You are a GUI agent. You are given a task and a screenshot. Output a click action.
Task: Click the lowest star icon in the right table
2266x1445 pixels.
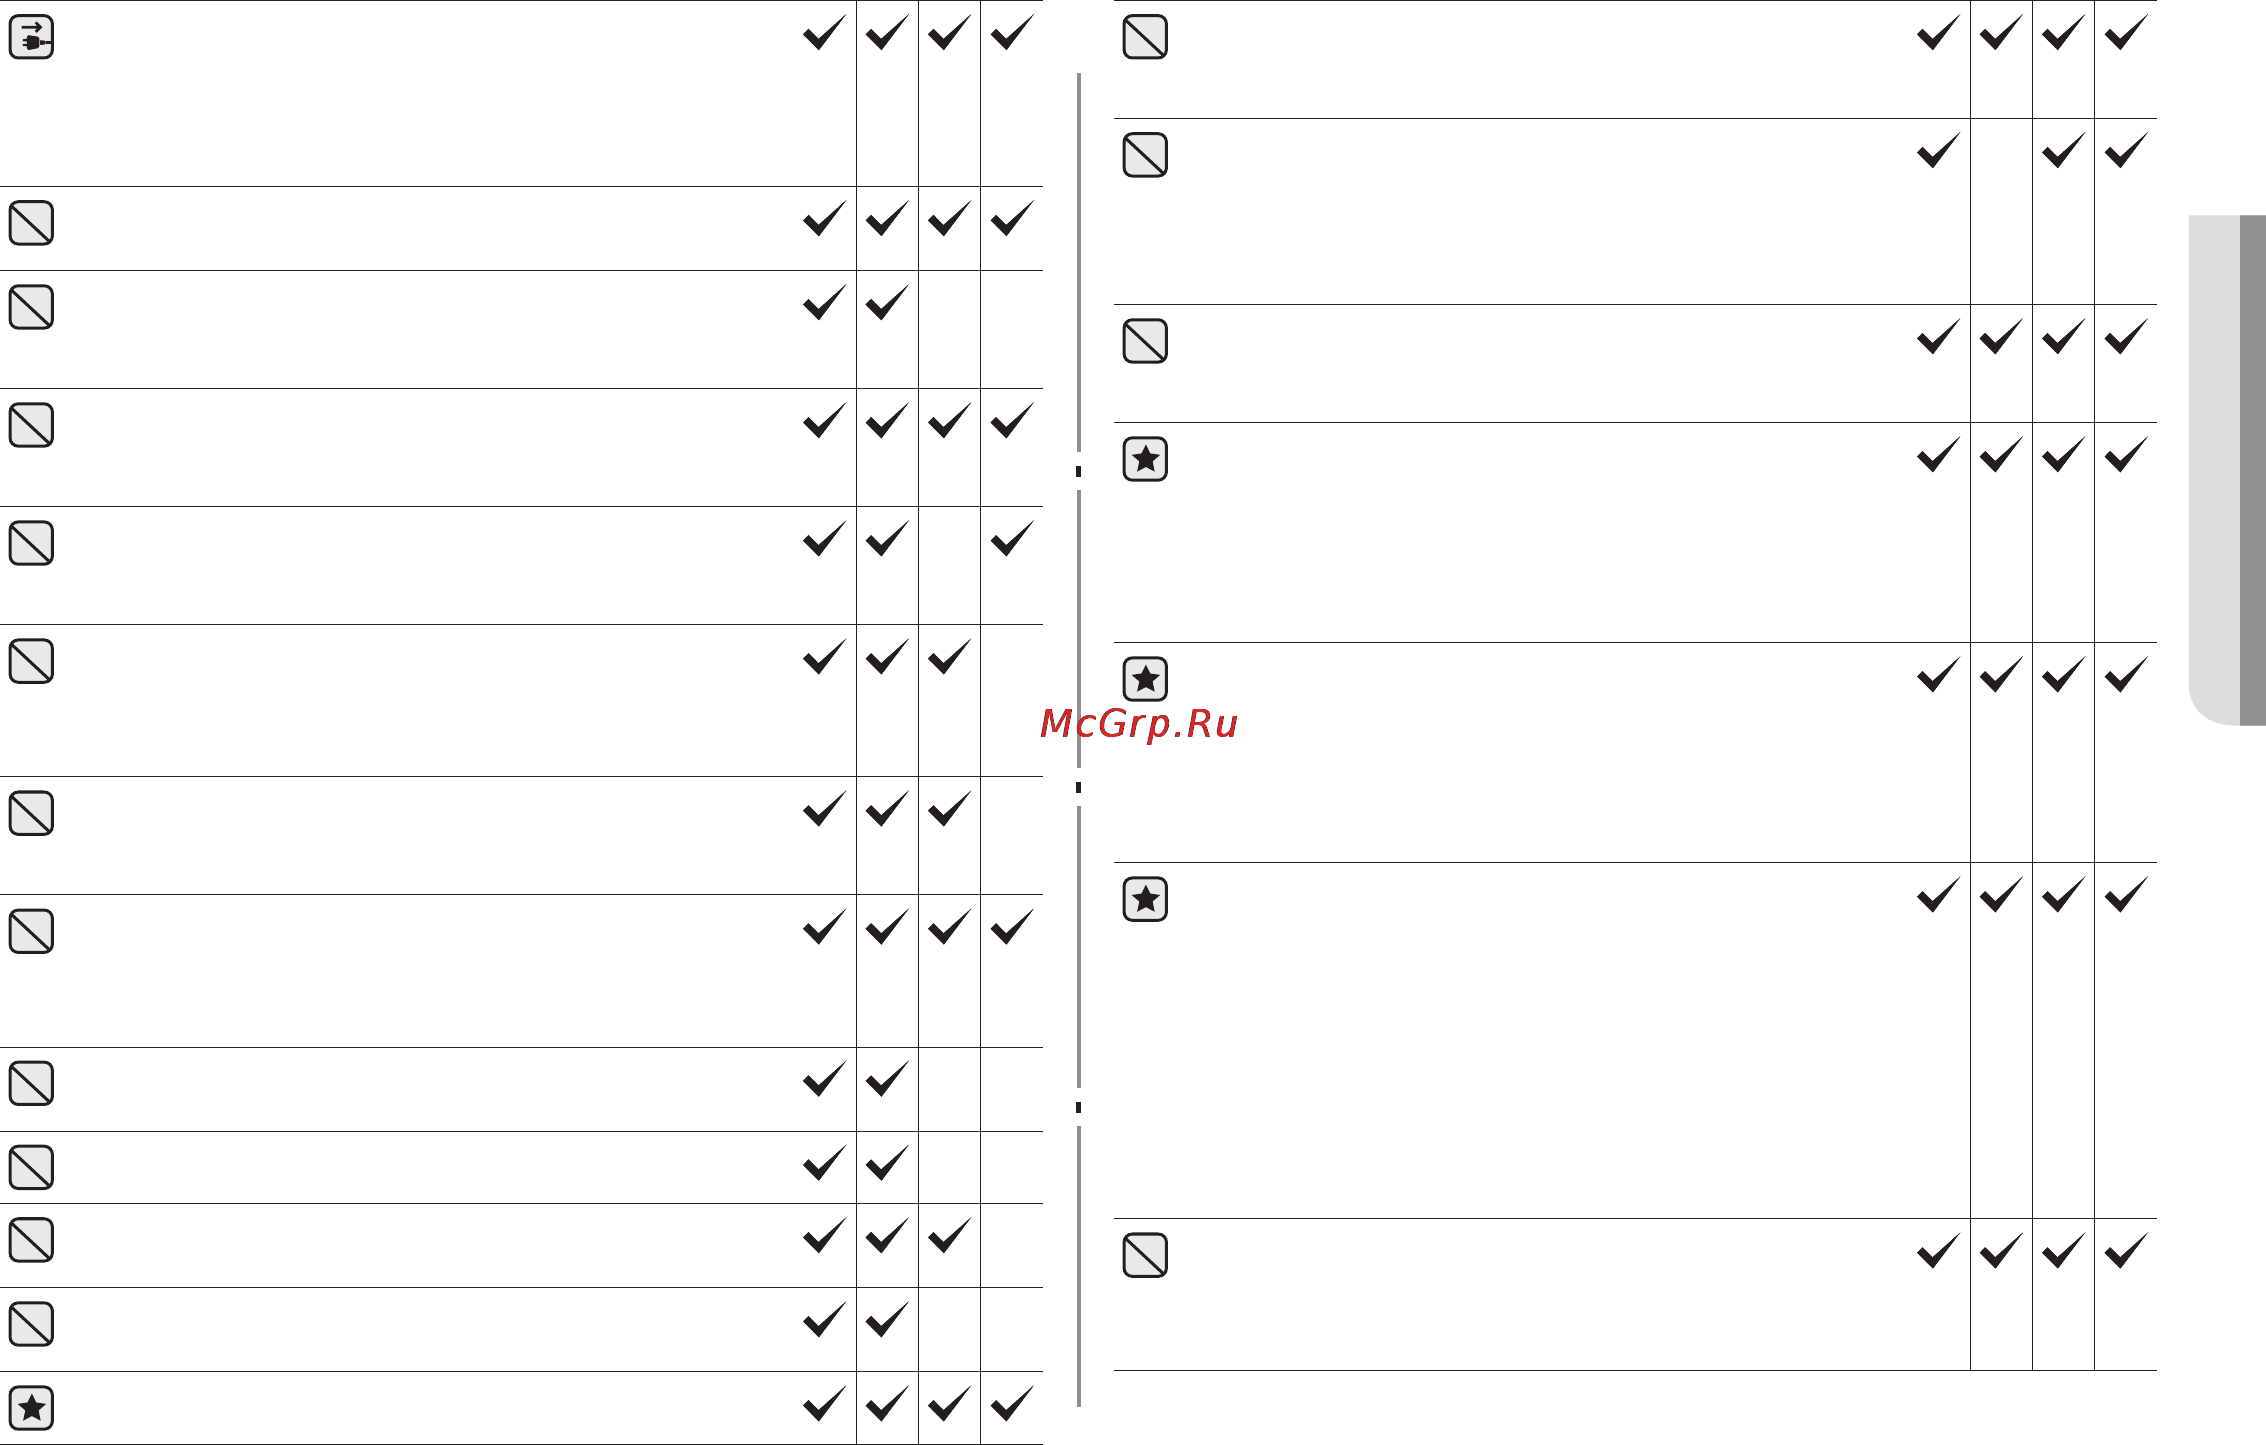[1145, 899]
